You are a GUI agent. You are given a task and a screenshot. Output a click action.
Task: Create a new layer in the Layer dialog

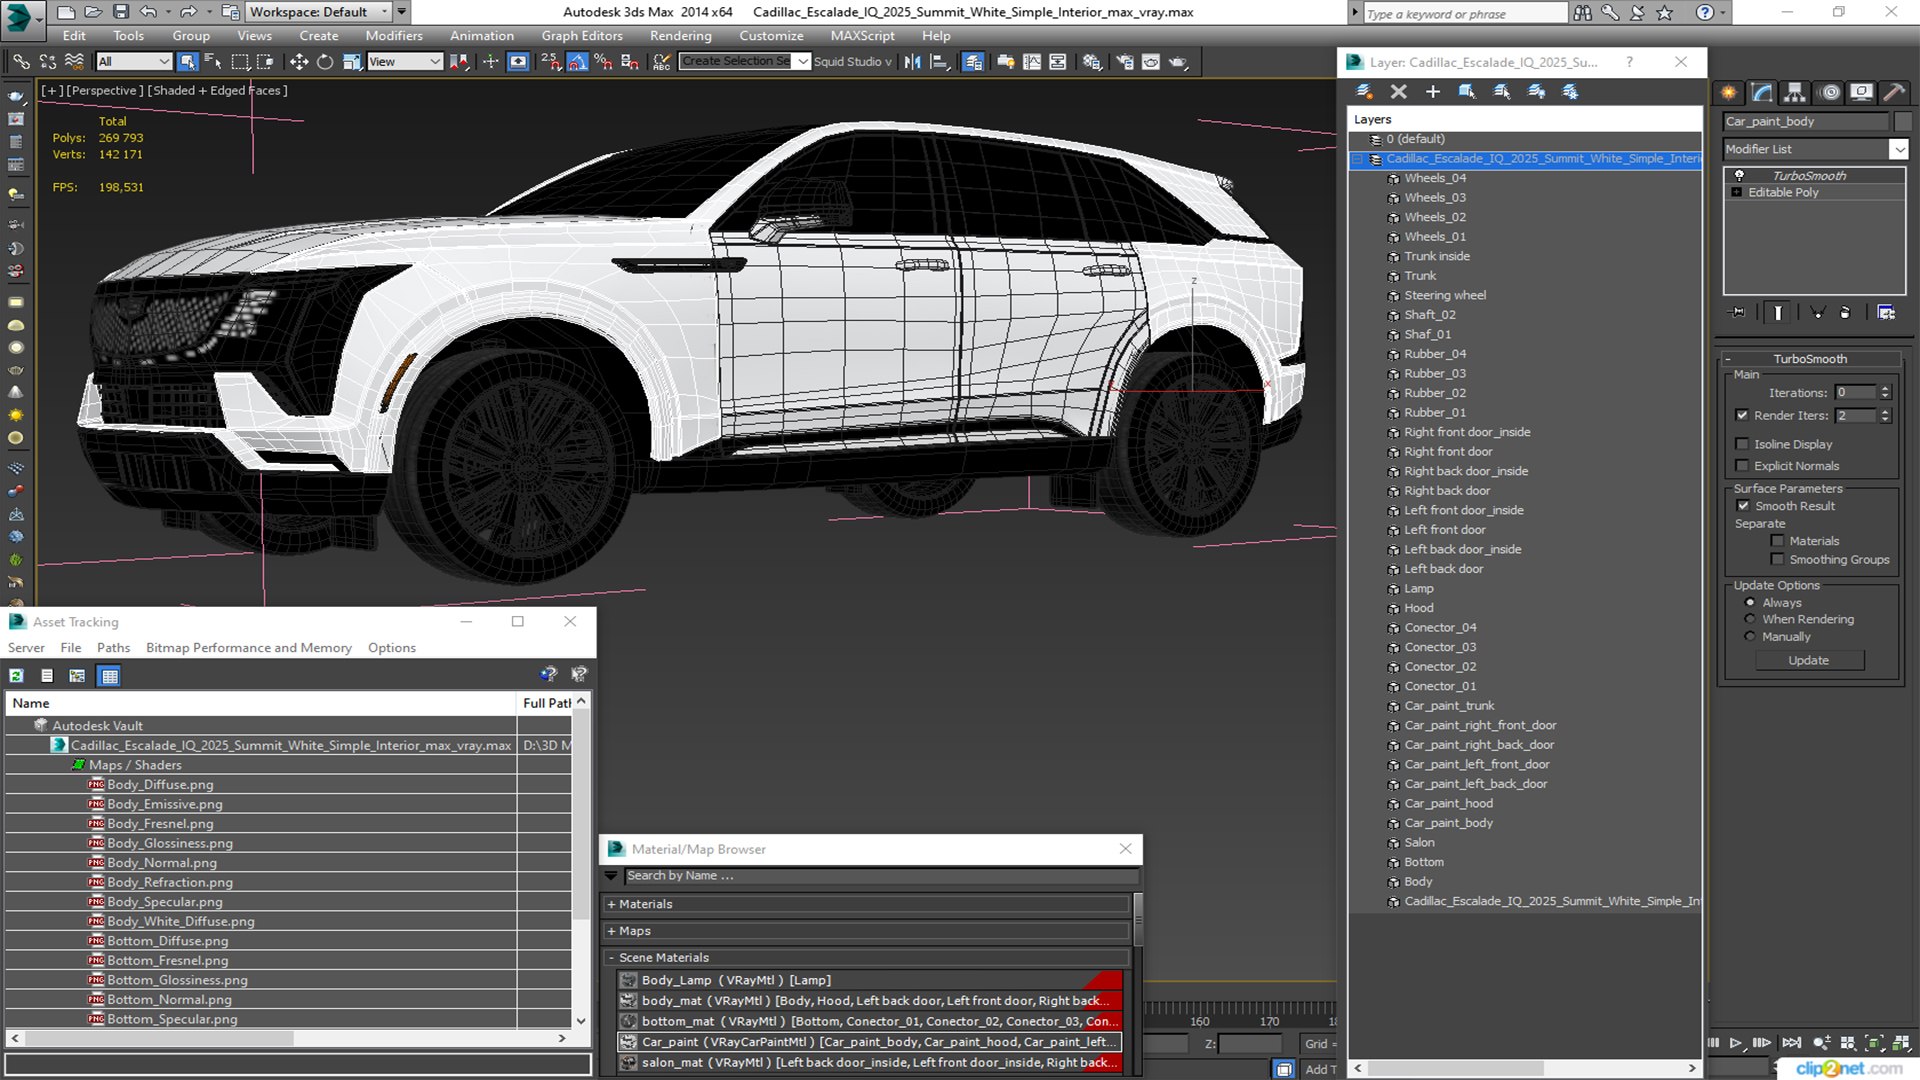(1364, 92)
